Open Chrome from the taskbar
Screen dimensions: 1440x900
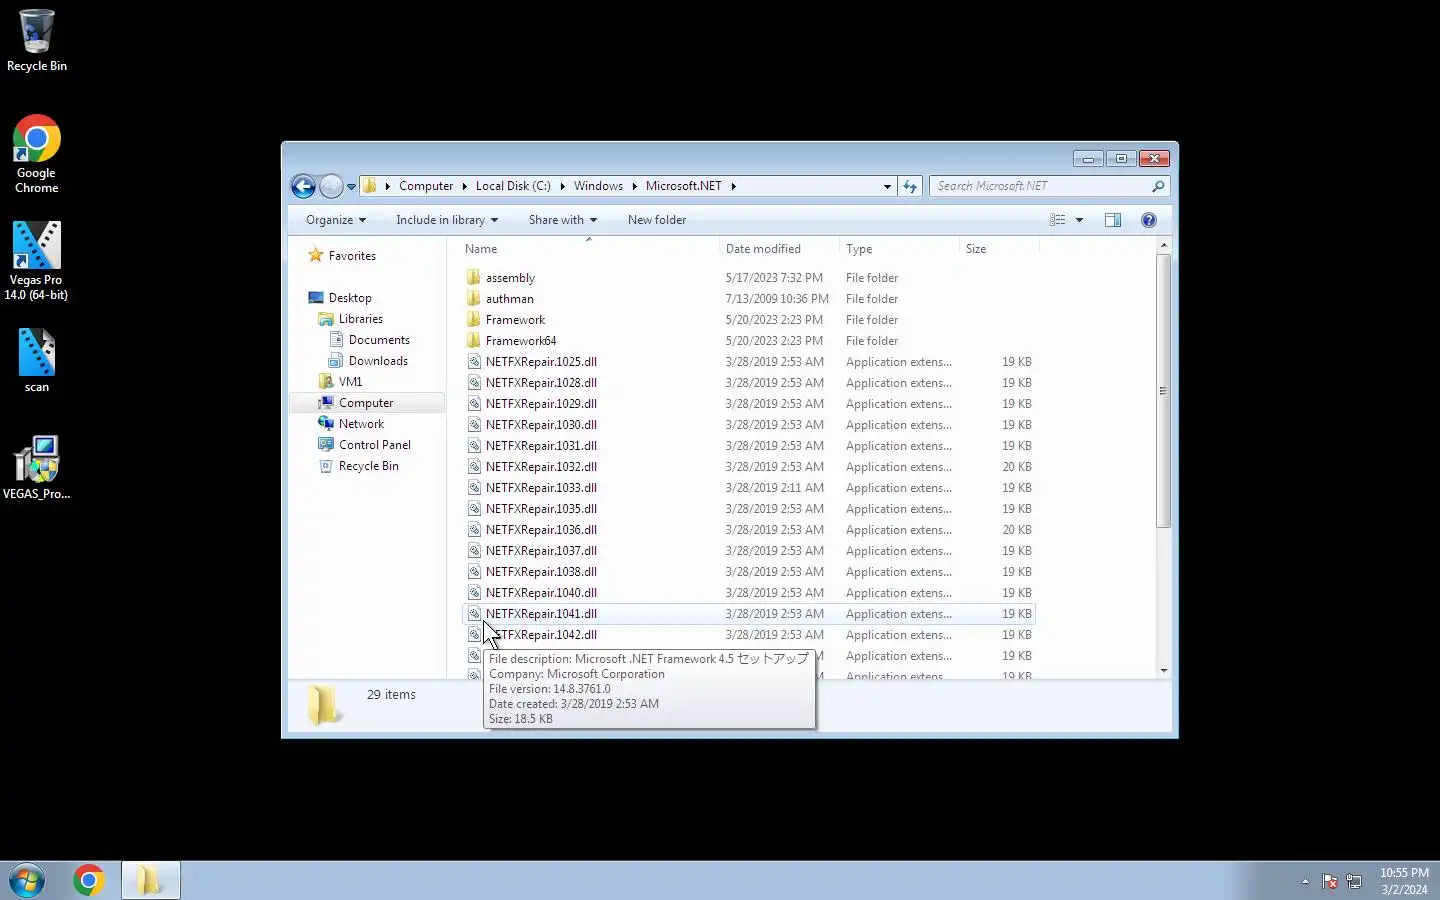click(88, 880)
